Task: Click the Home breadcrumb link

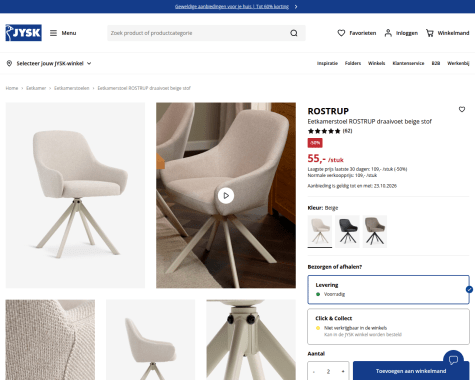Action: [x=12, y=88]
